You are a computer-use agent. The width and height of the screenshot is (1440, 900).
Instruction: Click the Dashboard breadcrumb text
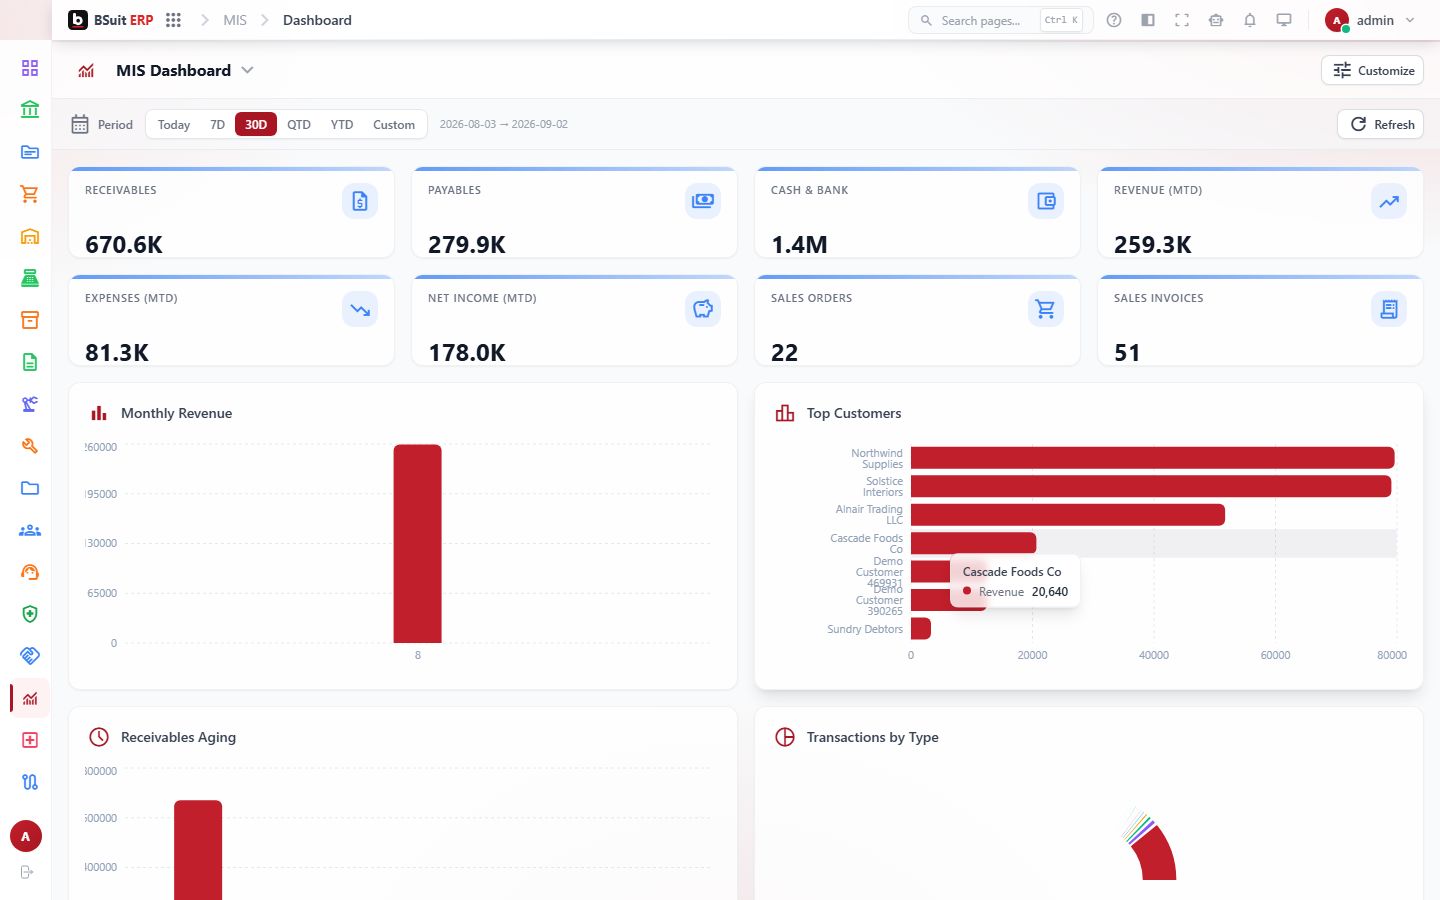click(317, 20)
